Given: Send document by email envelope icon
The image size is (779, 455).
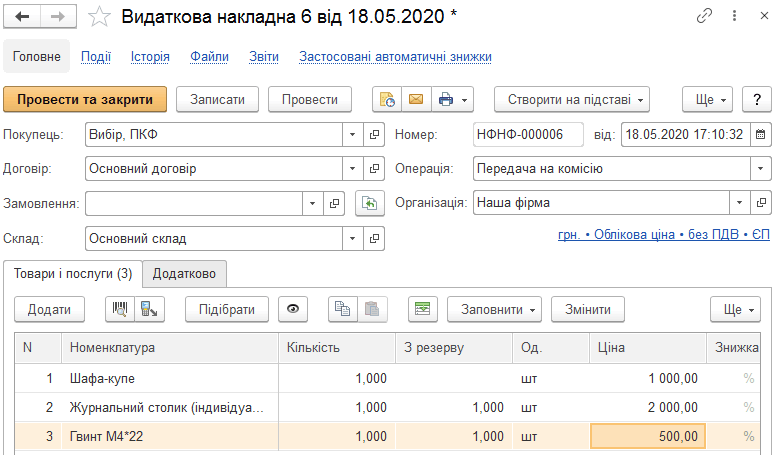Looking at the screenshot, I should click(x=416, y=99).
